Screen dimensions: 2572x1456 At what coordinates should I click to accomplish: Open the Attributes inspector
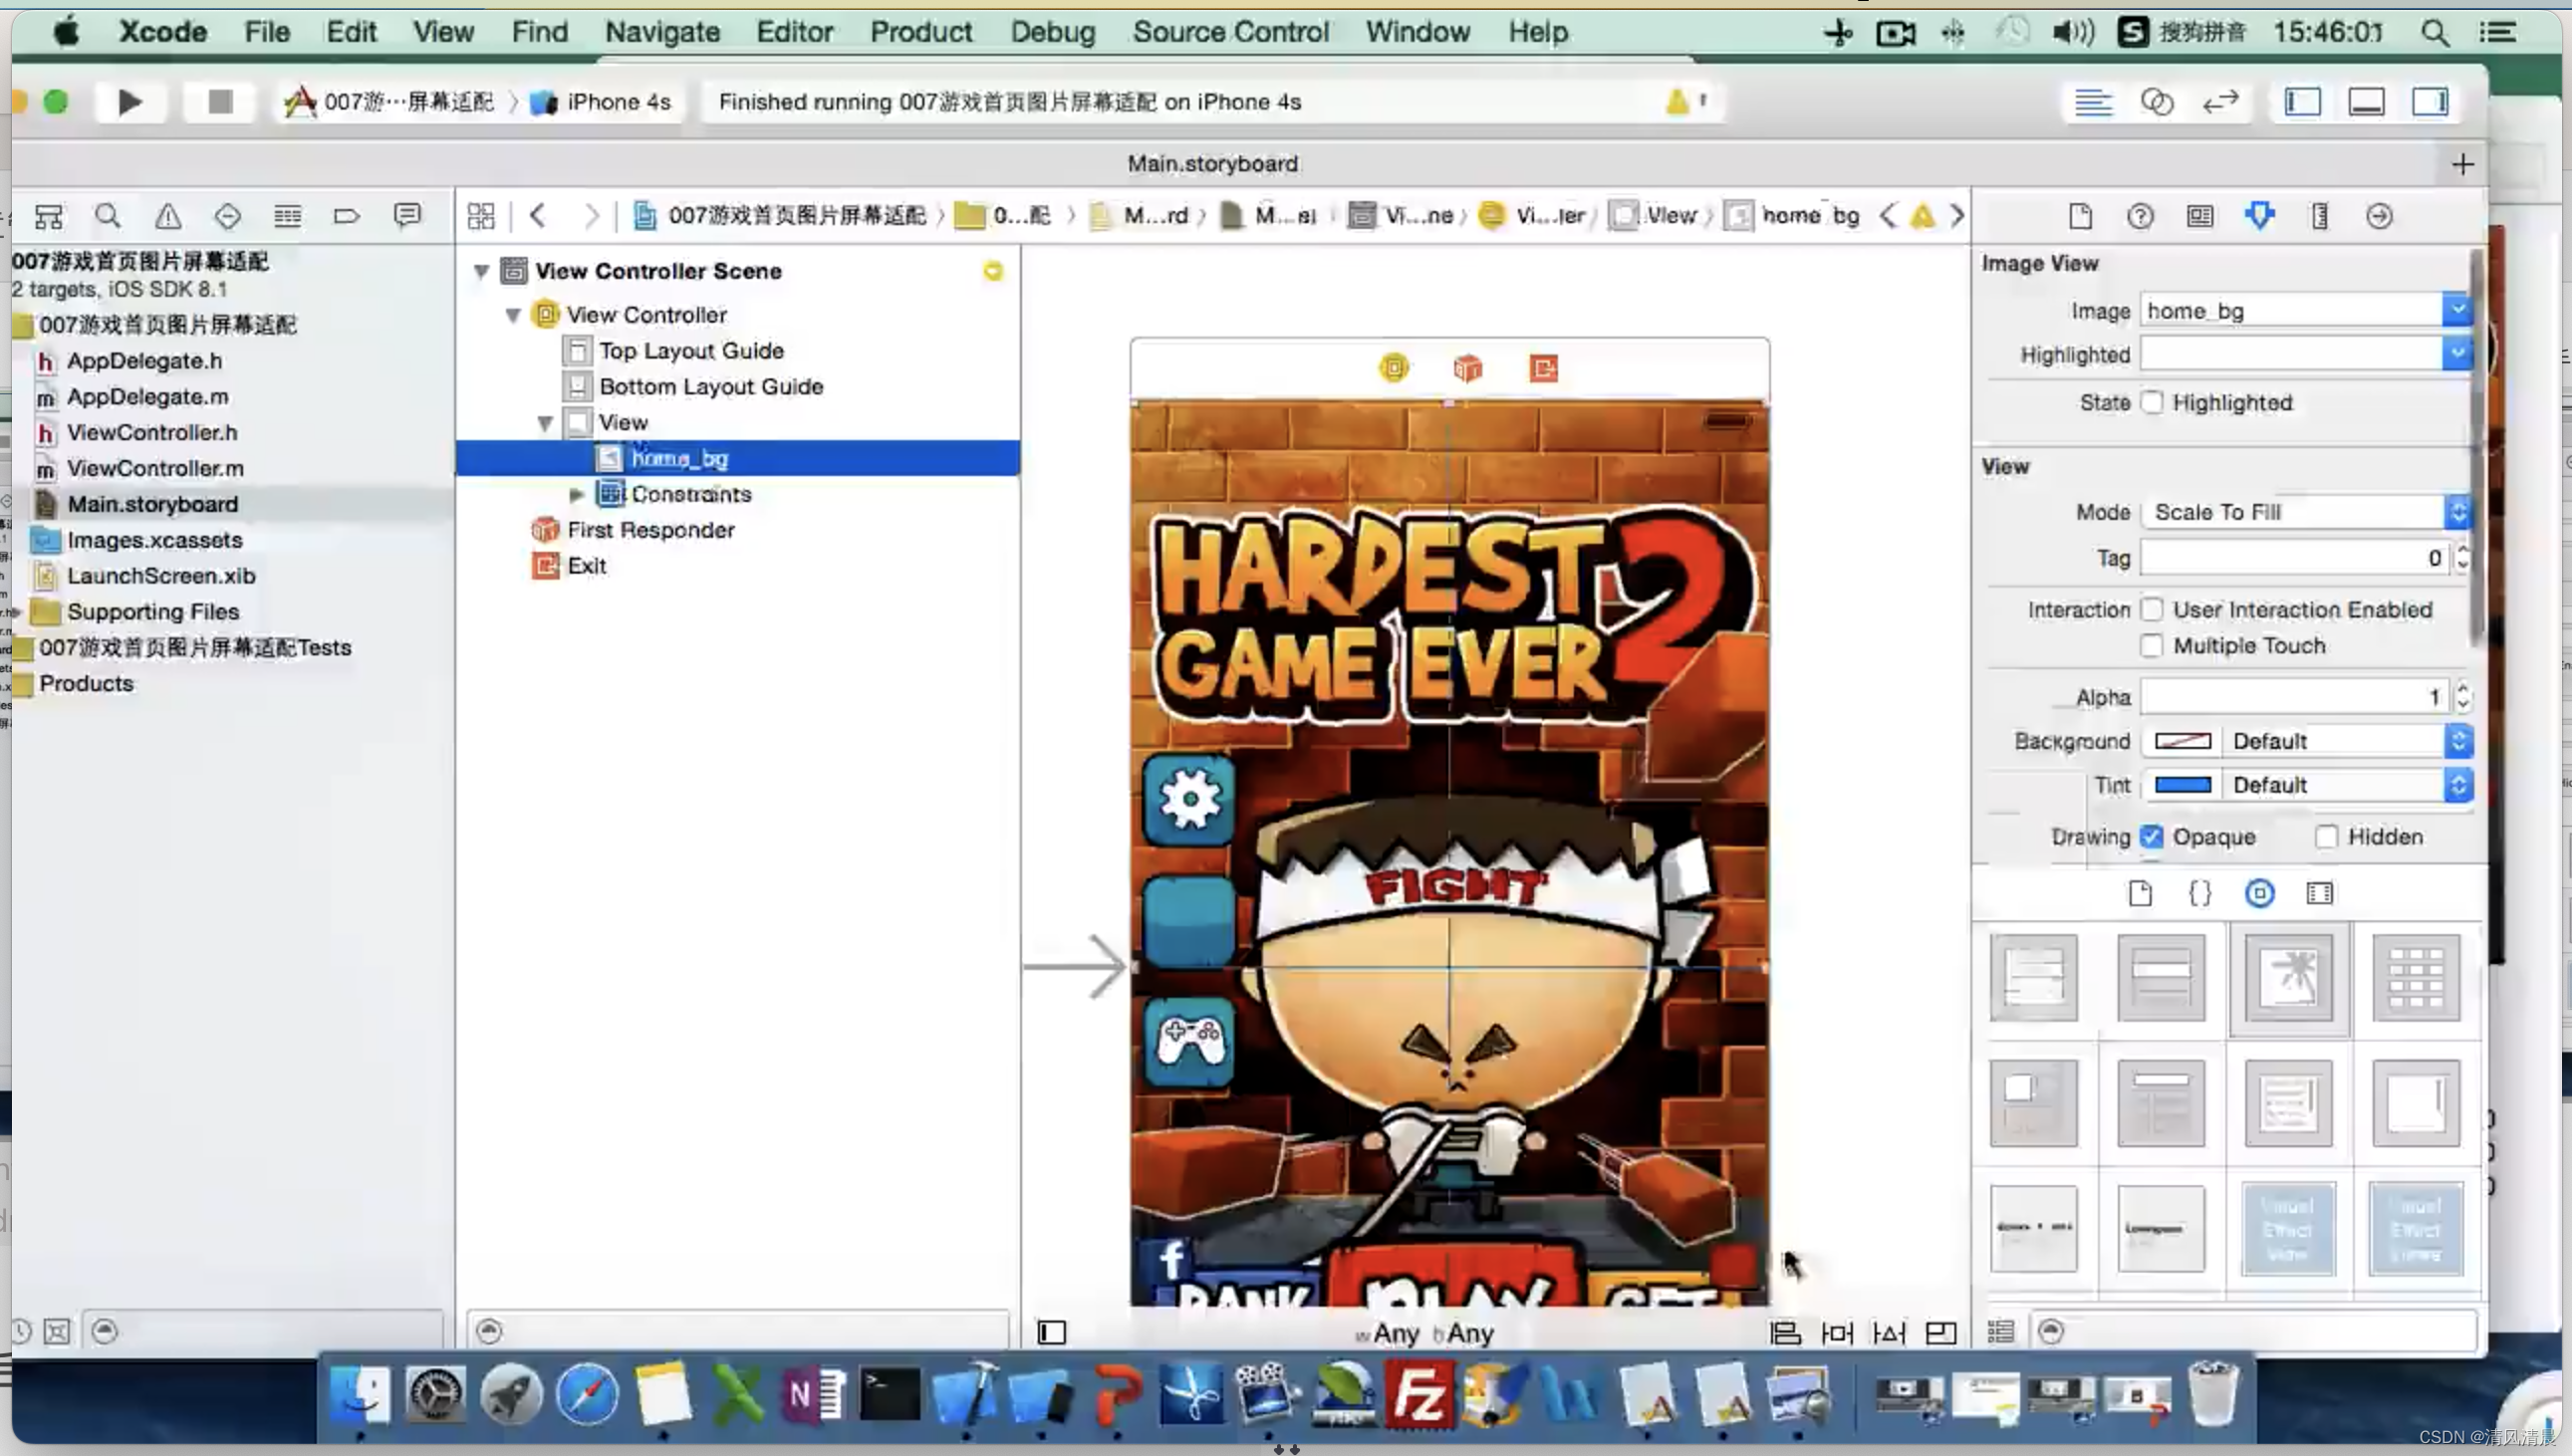(x=2260, y=216)
